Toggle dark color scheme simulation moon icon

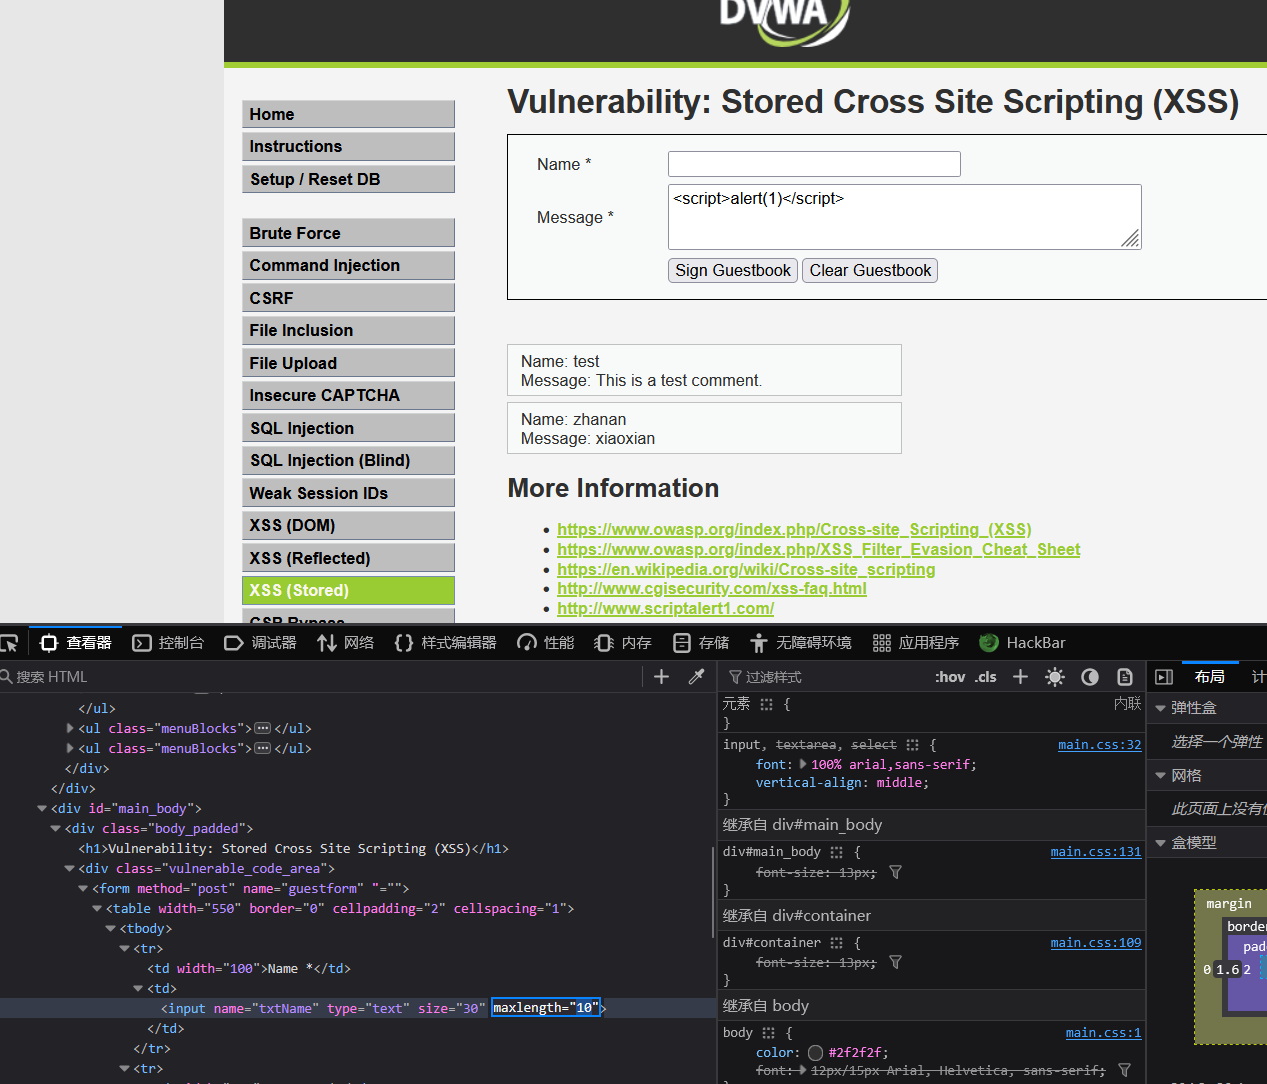pyautogui.click(x=1090, y=677)
